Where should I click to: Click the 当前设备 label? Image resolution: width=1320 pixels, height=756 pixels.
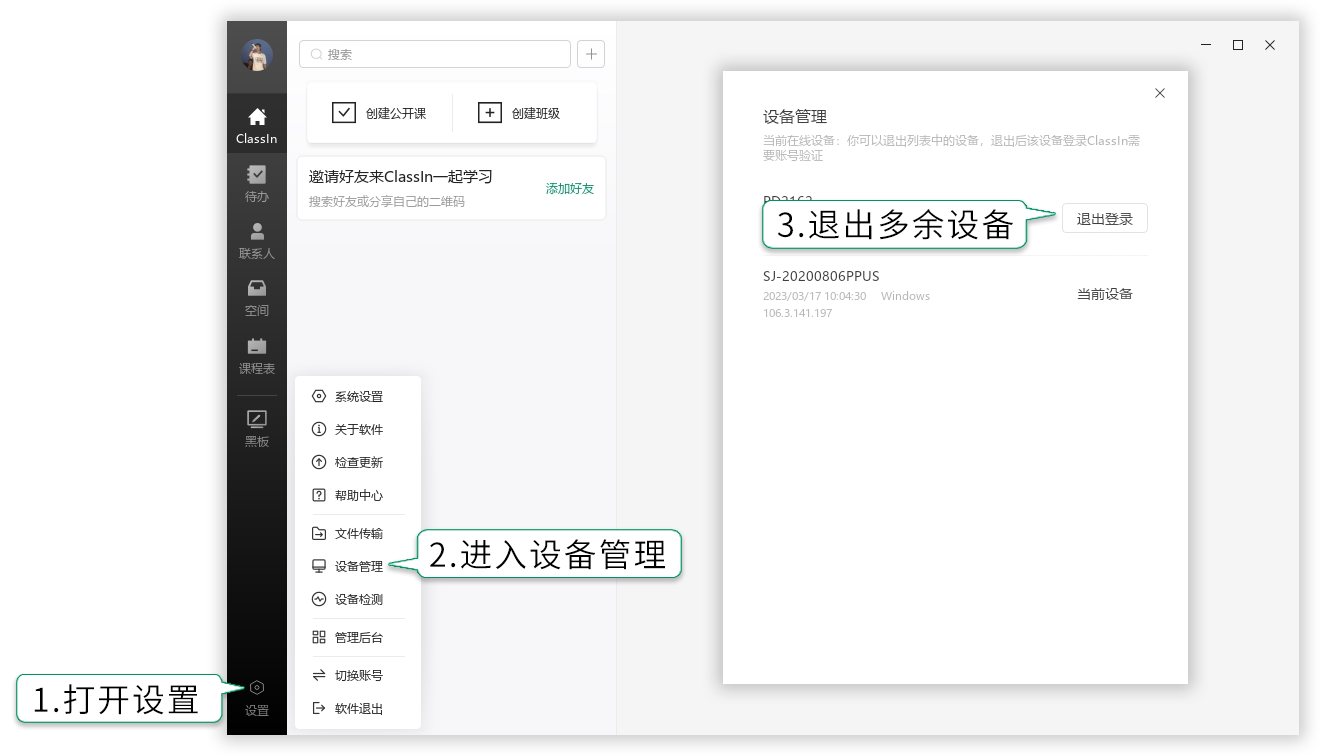click(x=1105, y=294)
